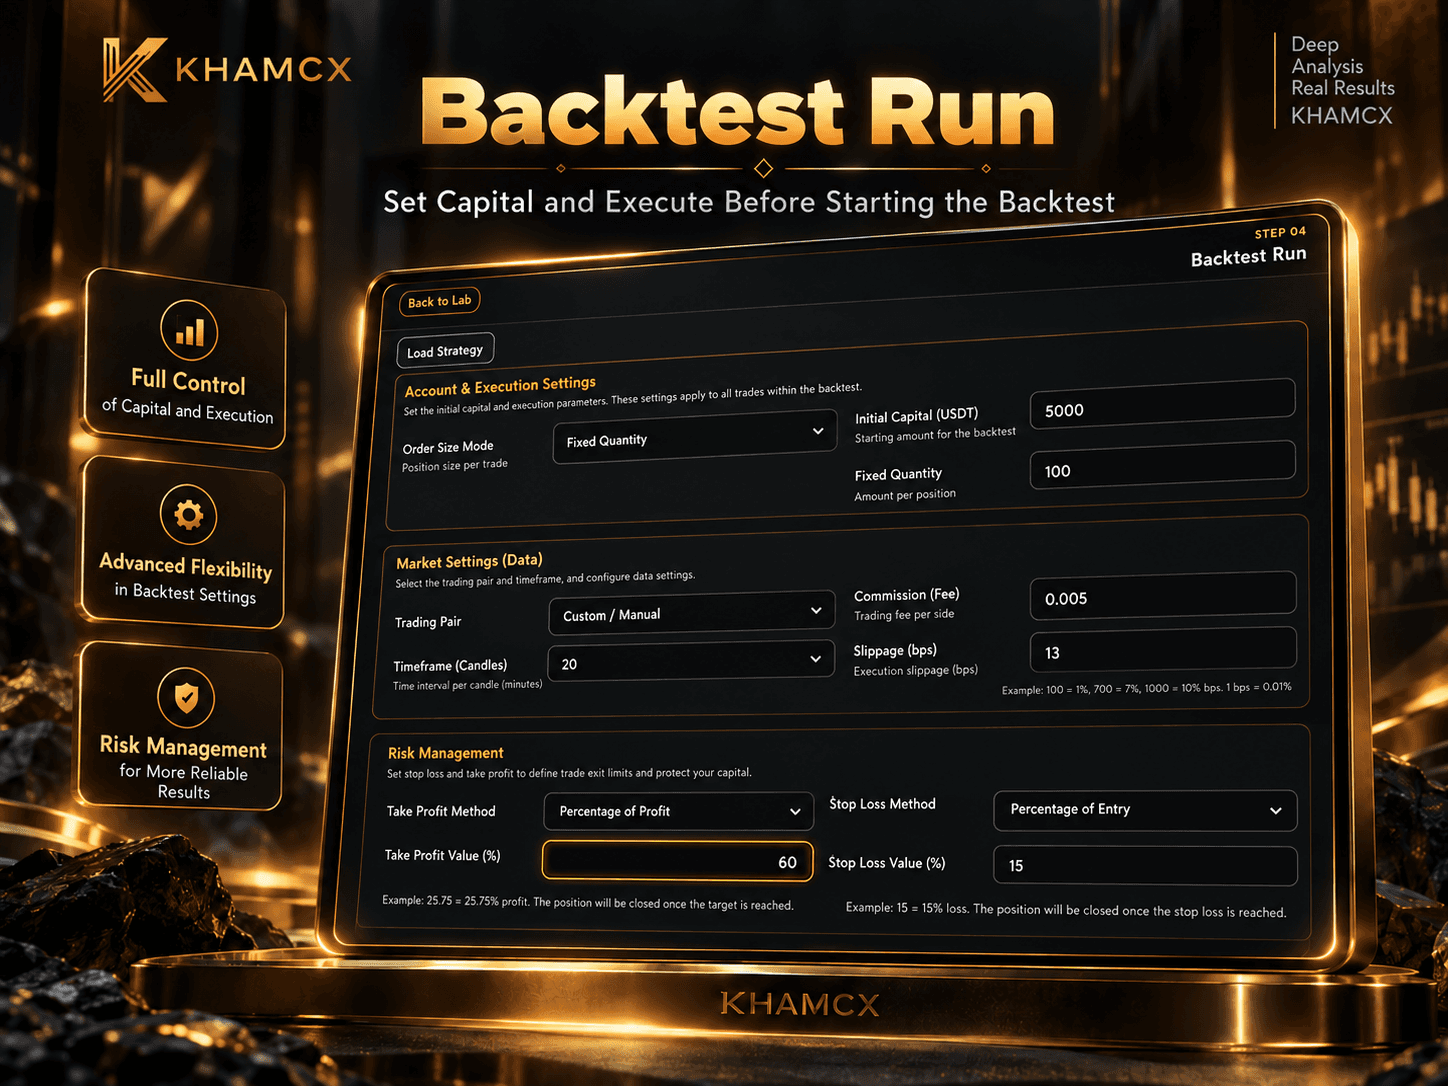Open the Trading Pair Custom / Manual dropdown
Image resolution: width=1448 pixels, height=1086 pixels.
click(692, 613)
